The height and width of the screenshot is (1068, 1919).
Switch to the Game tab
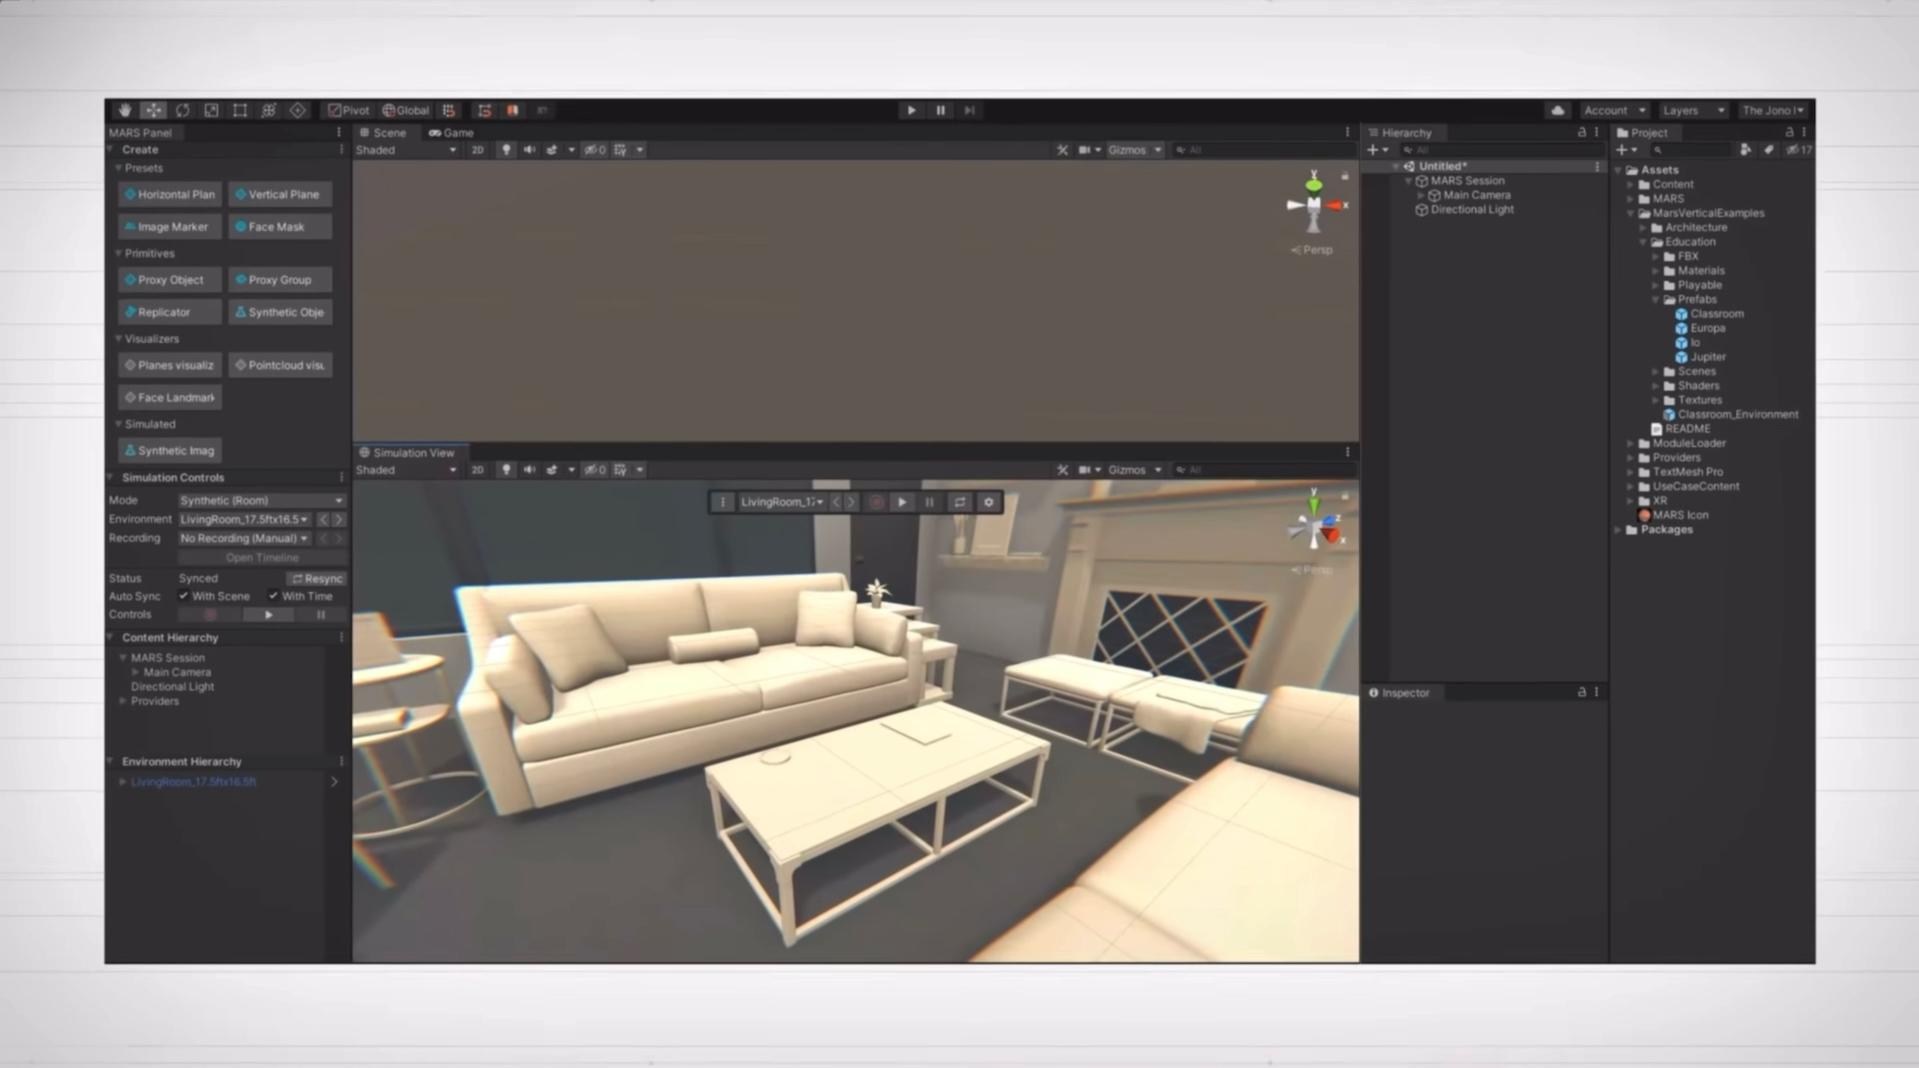[451, 132]
